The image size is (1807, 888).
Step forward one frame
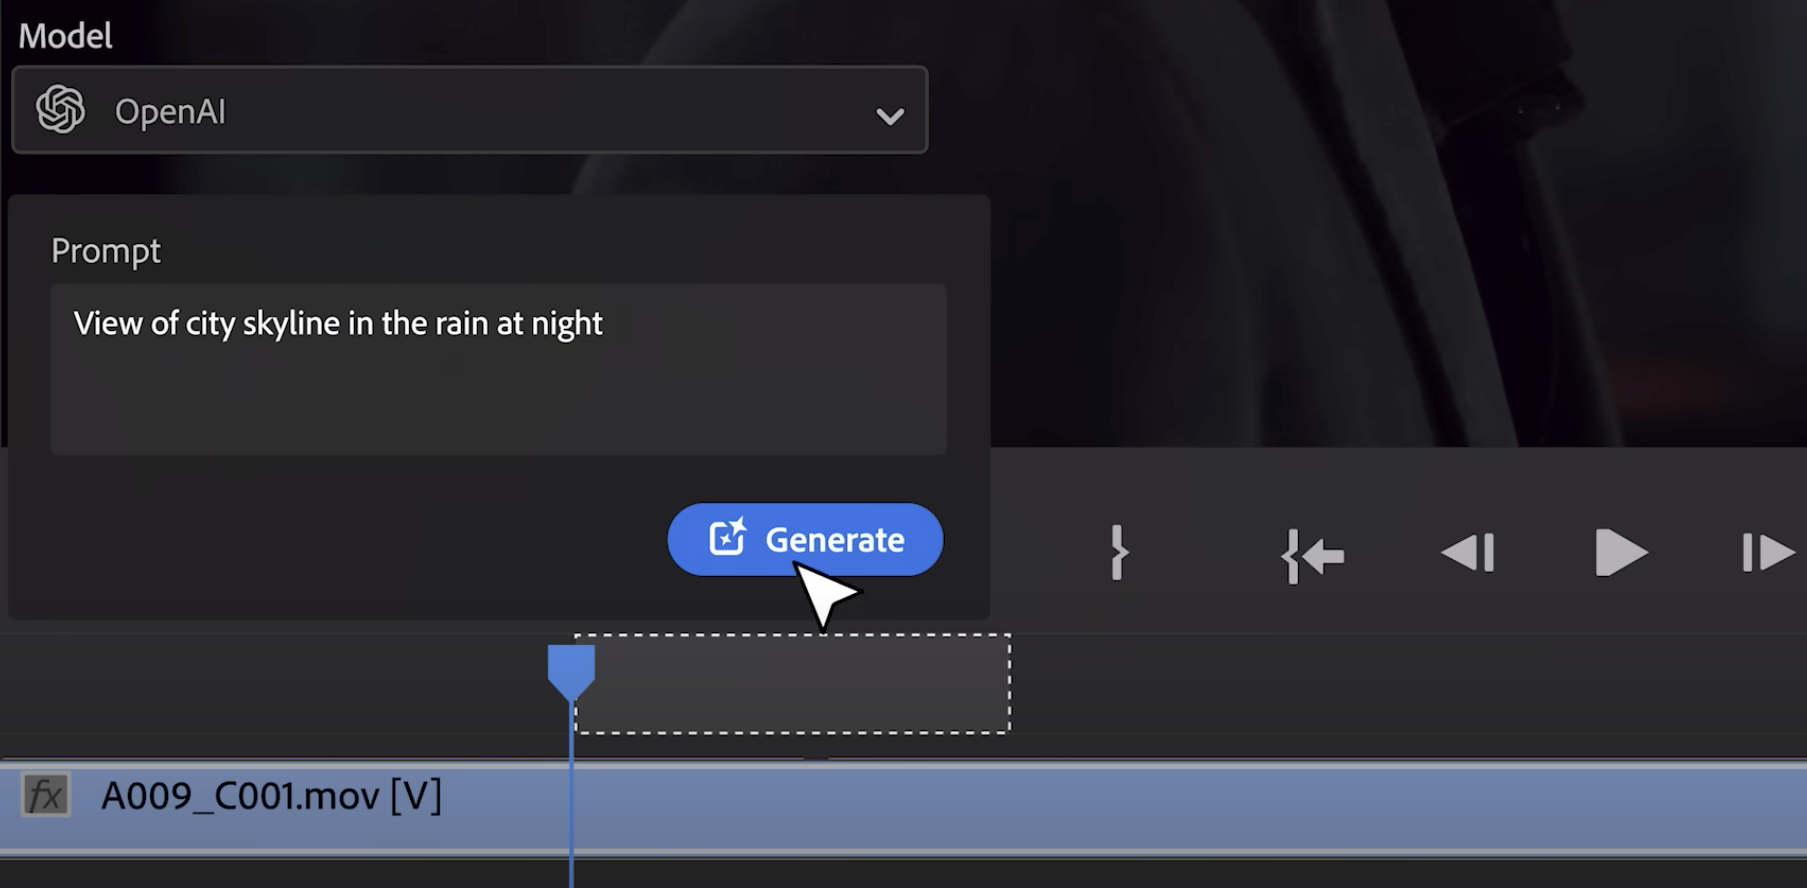pyautogui.click(x=1767, y=553)
